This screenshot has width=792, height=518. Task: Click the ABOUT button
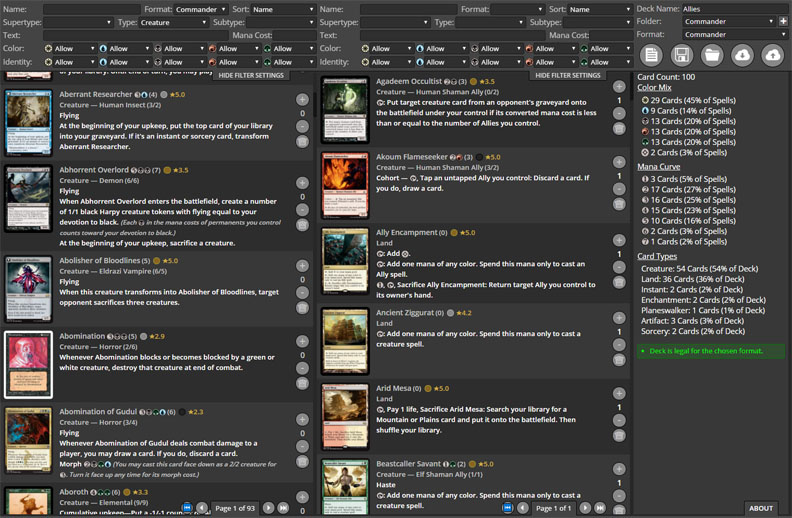point(761,508)
